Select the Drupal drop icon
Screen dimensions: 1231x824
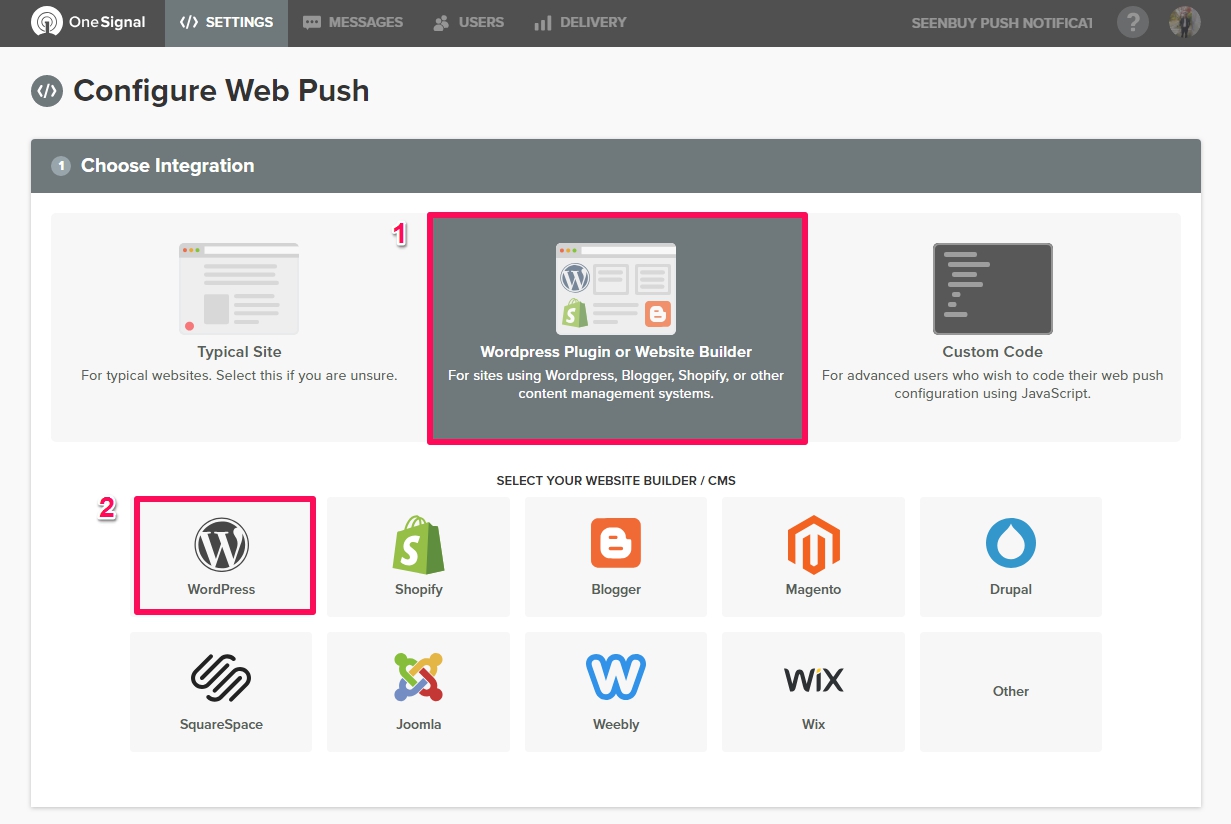pyautogui.click(x=1010, y=545)
